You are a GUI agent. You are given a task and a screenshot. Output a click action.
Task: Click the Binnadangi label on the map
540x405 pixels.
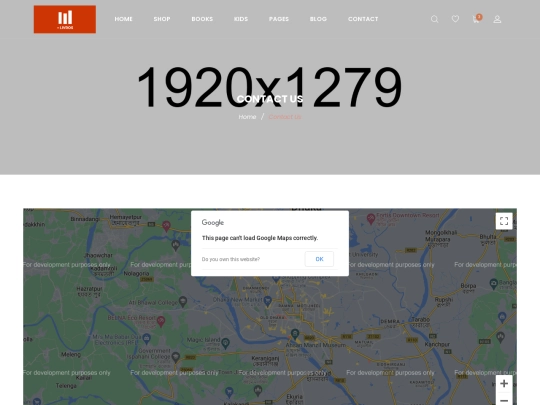tap(85, 219)
